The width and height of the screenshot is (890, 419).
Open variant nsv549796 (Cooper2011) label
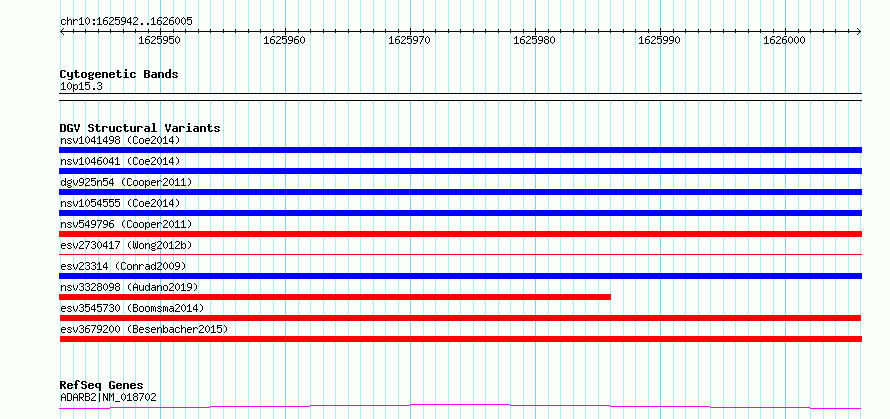click(126, 224)
